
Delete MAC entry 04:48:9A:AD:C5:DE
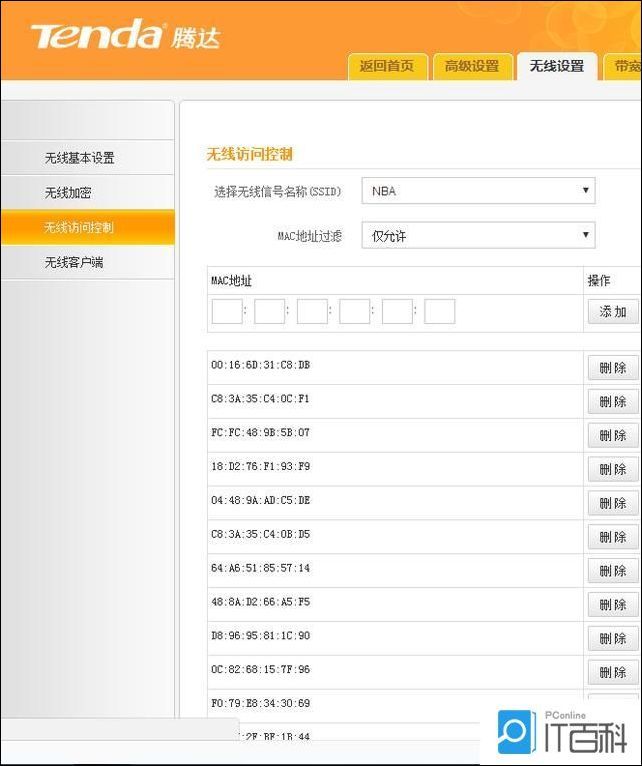(613, 503)
